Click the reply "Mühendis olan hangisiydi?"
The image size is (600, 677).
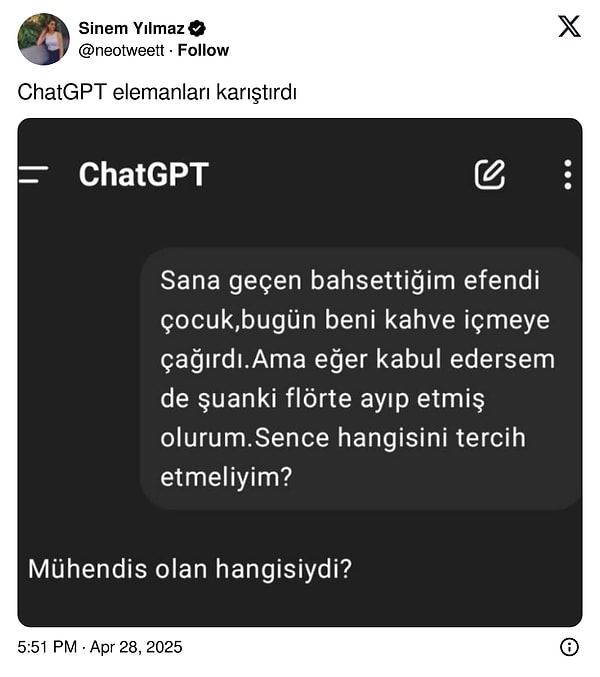(x=190, y=569)
